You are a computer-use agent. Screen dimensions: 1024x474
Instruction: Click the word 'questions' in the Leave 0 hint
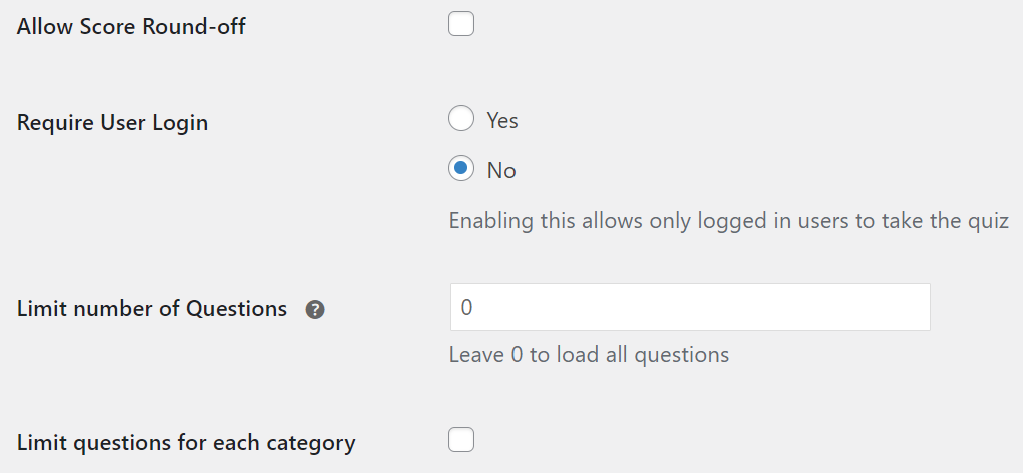click(682, 355)
